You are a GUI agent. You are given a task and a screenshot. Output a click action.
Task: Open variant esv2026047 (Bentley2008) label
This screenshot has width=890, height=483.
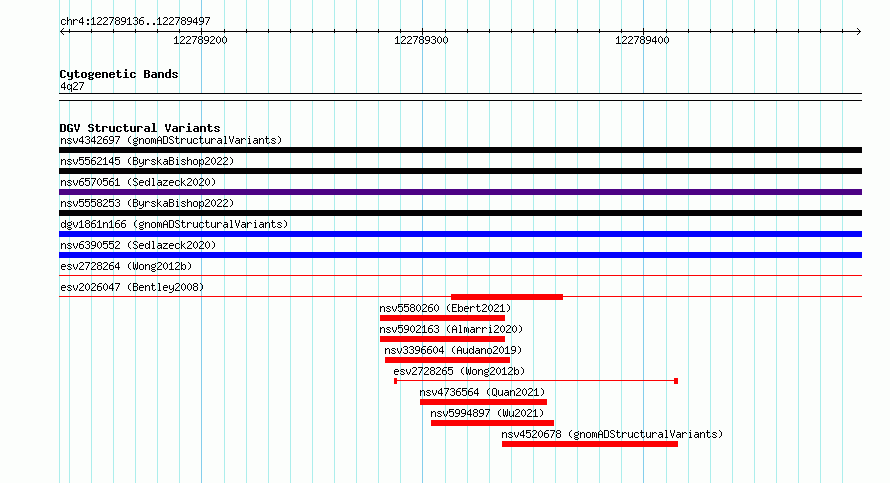[132, 287]
